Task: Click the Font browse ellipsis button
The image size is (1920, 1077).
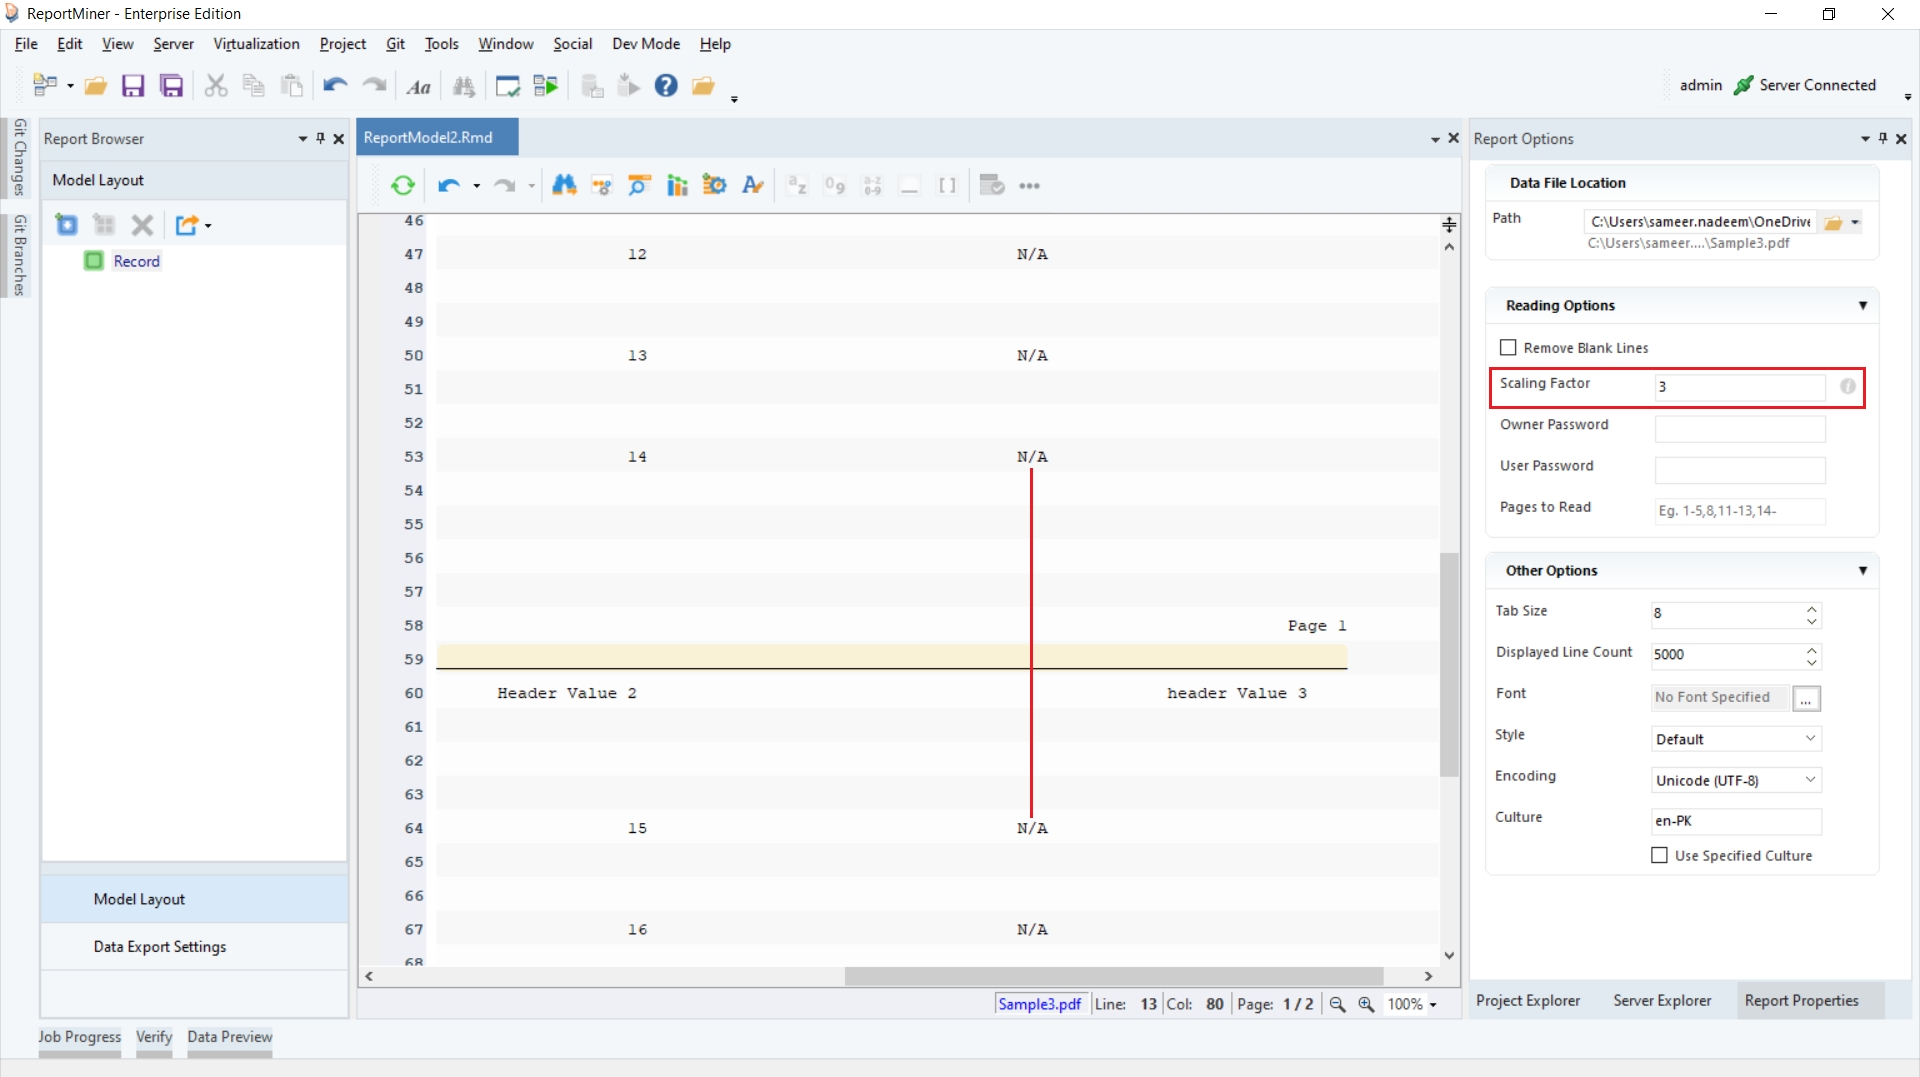Action: pyautogui.click(x=1806, y=699)
